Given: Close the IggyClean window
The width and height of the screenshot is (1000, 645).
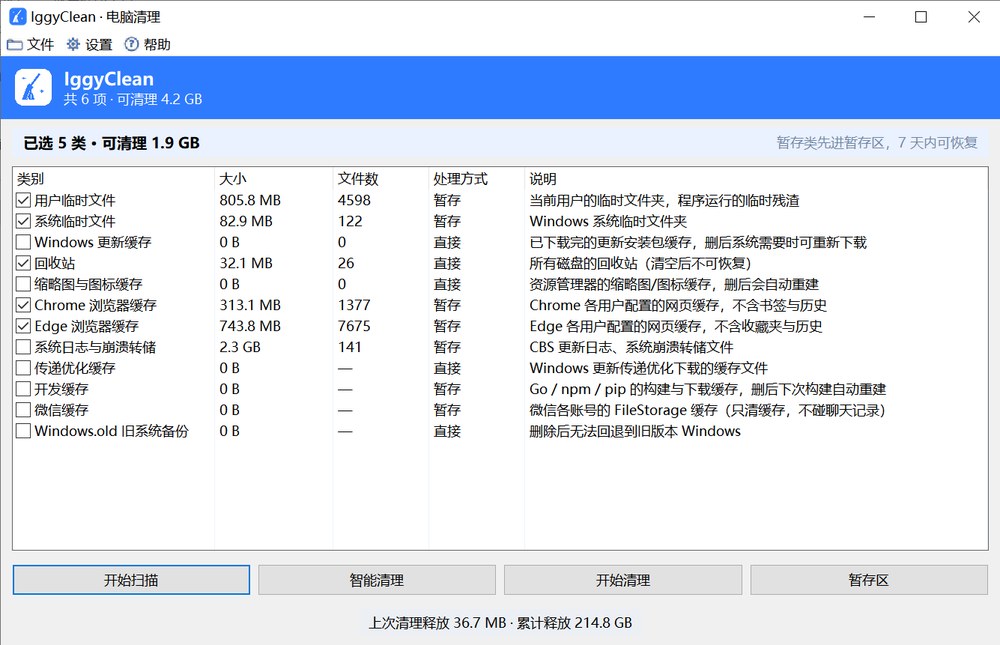Looking at the screenshot, I should point(973,17).
